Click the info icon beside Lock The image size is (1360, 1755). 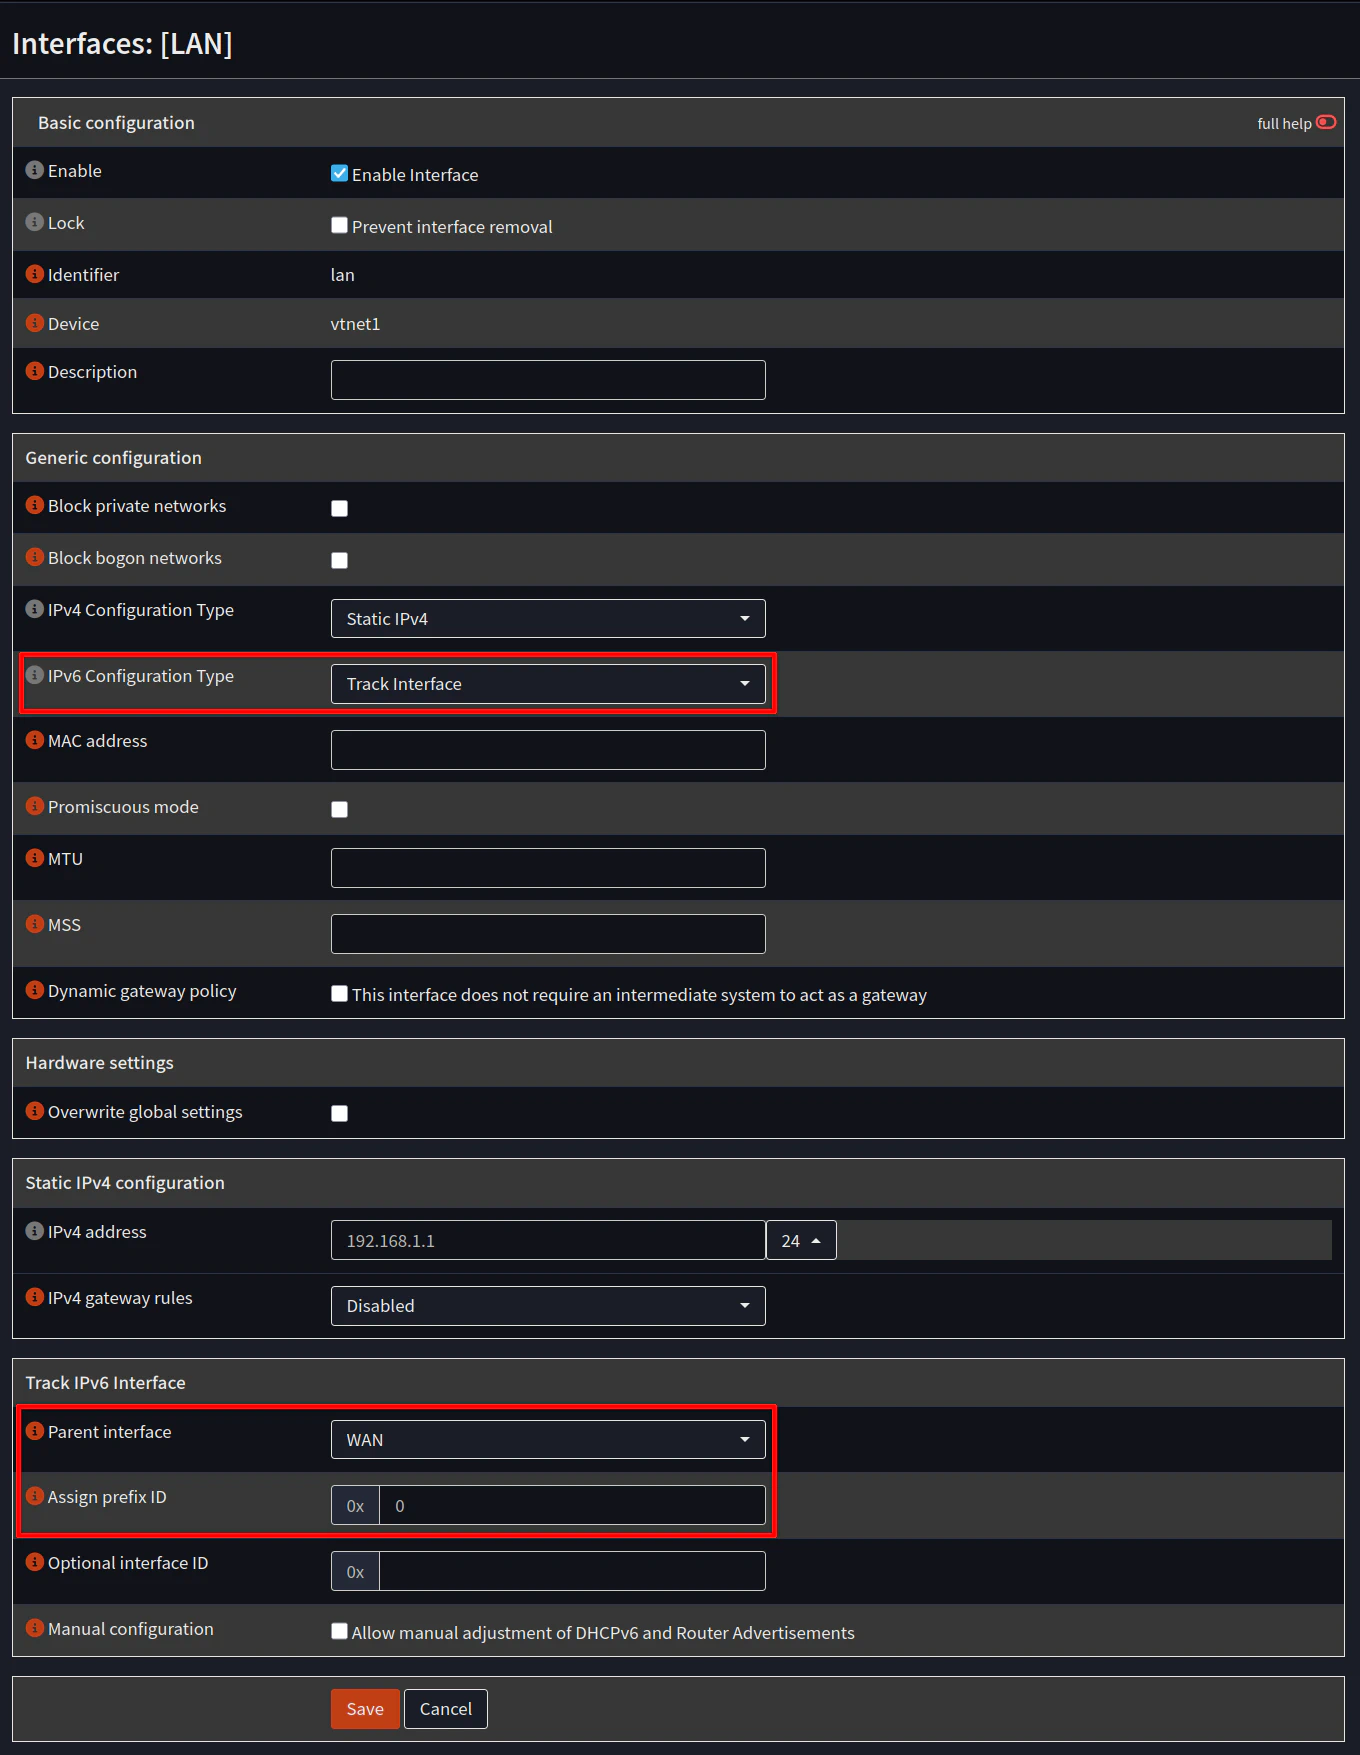pyautogui.click(x=34, y=222)
